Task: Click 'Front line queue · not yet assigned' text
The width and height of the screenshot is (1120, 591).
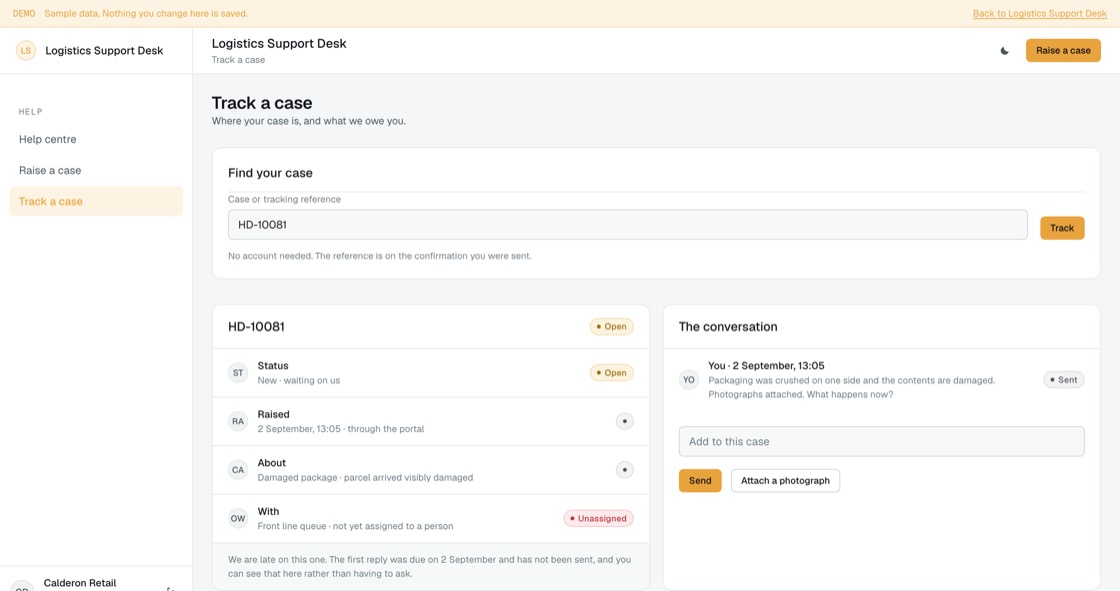Action: pyautogui.click(x=355, y=526)
